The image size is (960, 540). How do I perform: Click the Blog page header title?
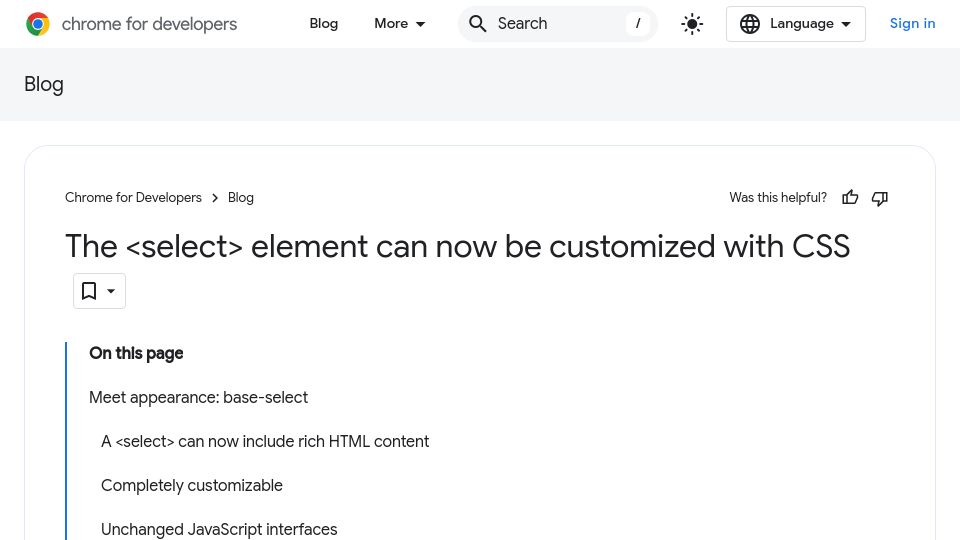pos(43,84)
